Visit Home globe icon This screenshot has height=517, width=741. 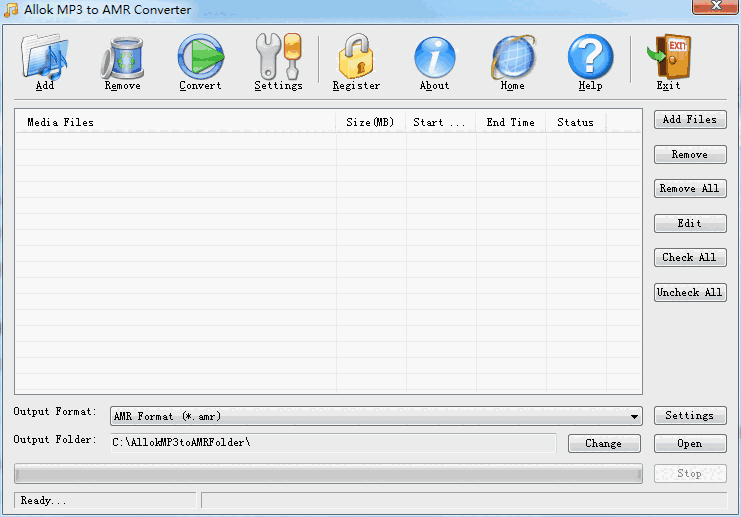point(513,57)
